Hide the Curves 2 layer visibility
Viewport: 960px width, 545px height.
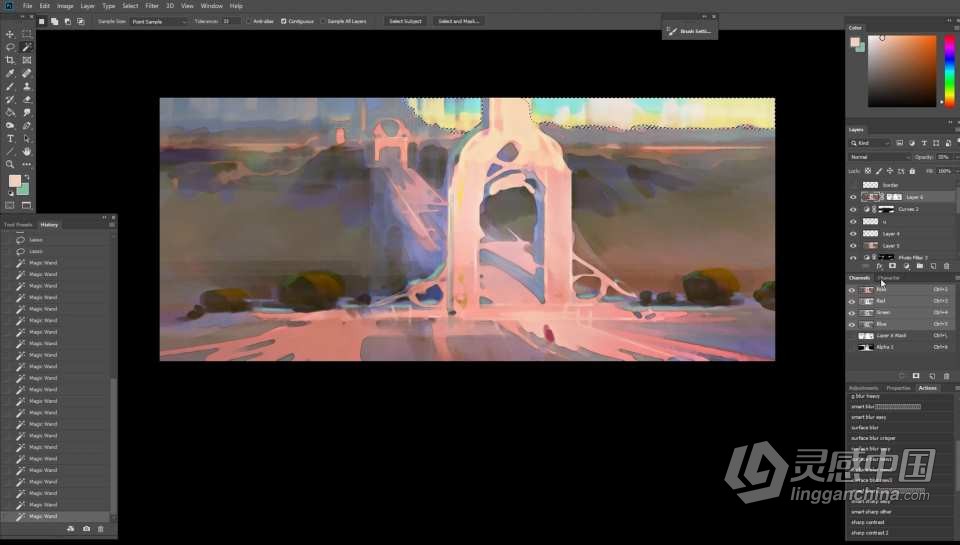click(853, 209)
